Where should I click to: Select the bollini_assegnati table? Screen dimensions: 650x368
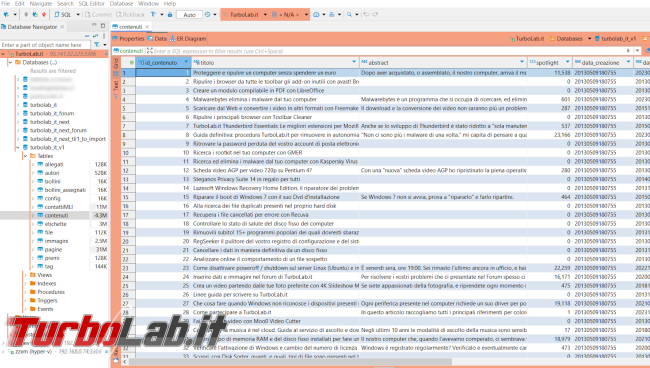click(x=65, y=190)
